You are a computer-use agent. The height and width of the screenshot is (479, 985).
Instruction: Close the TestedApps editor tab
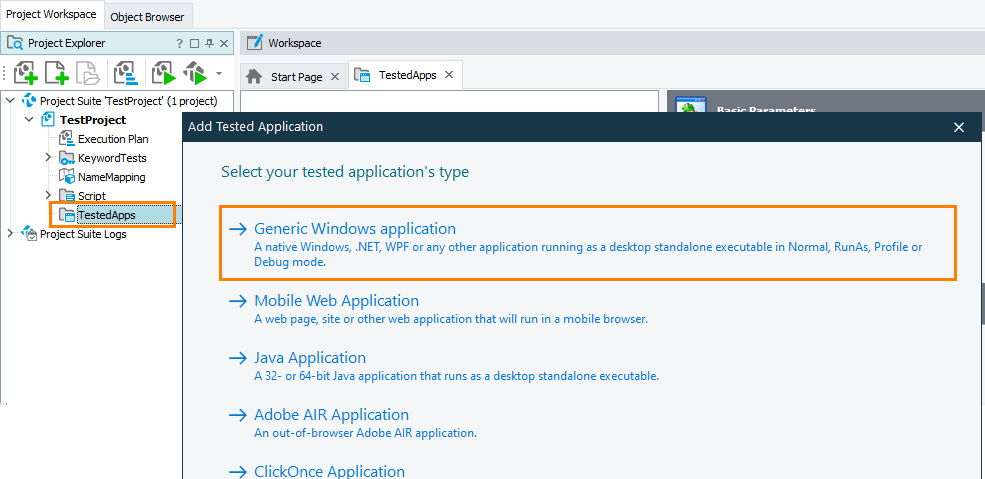tap(449, 75)
